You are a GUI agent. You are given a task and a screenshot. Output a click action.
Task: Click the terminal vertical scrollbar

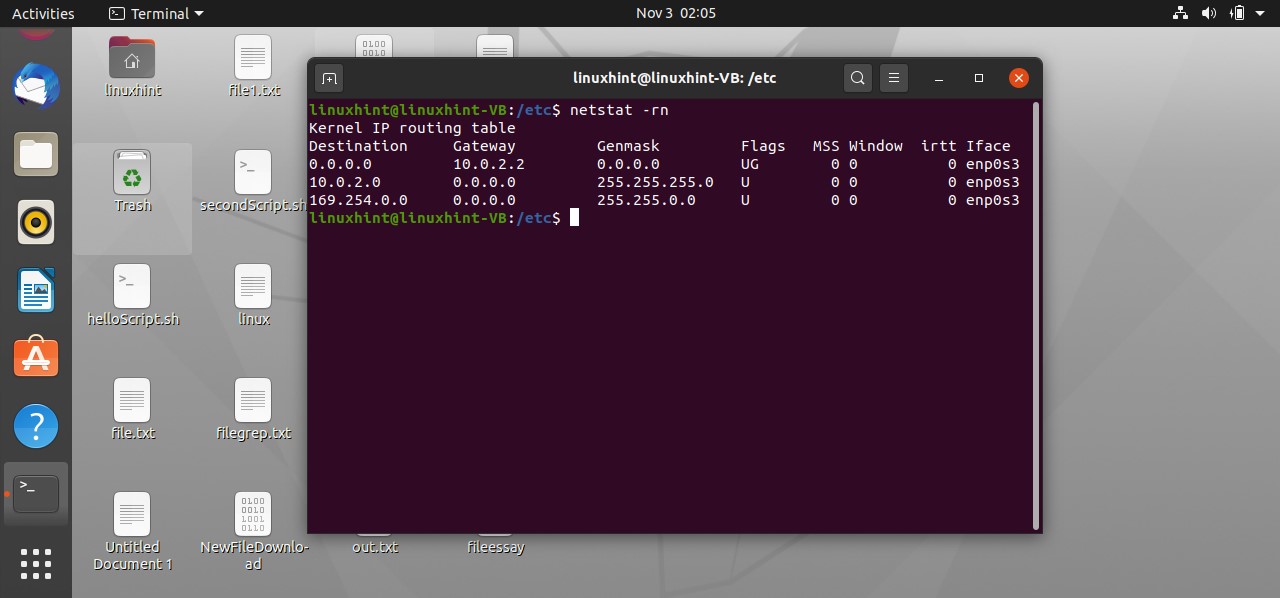[1034, 314]
